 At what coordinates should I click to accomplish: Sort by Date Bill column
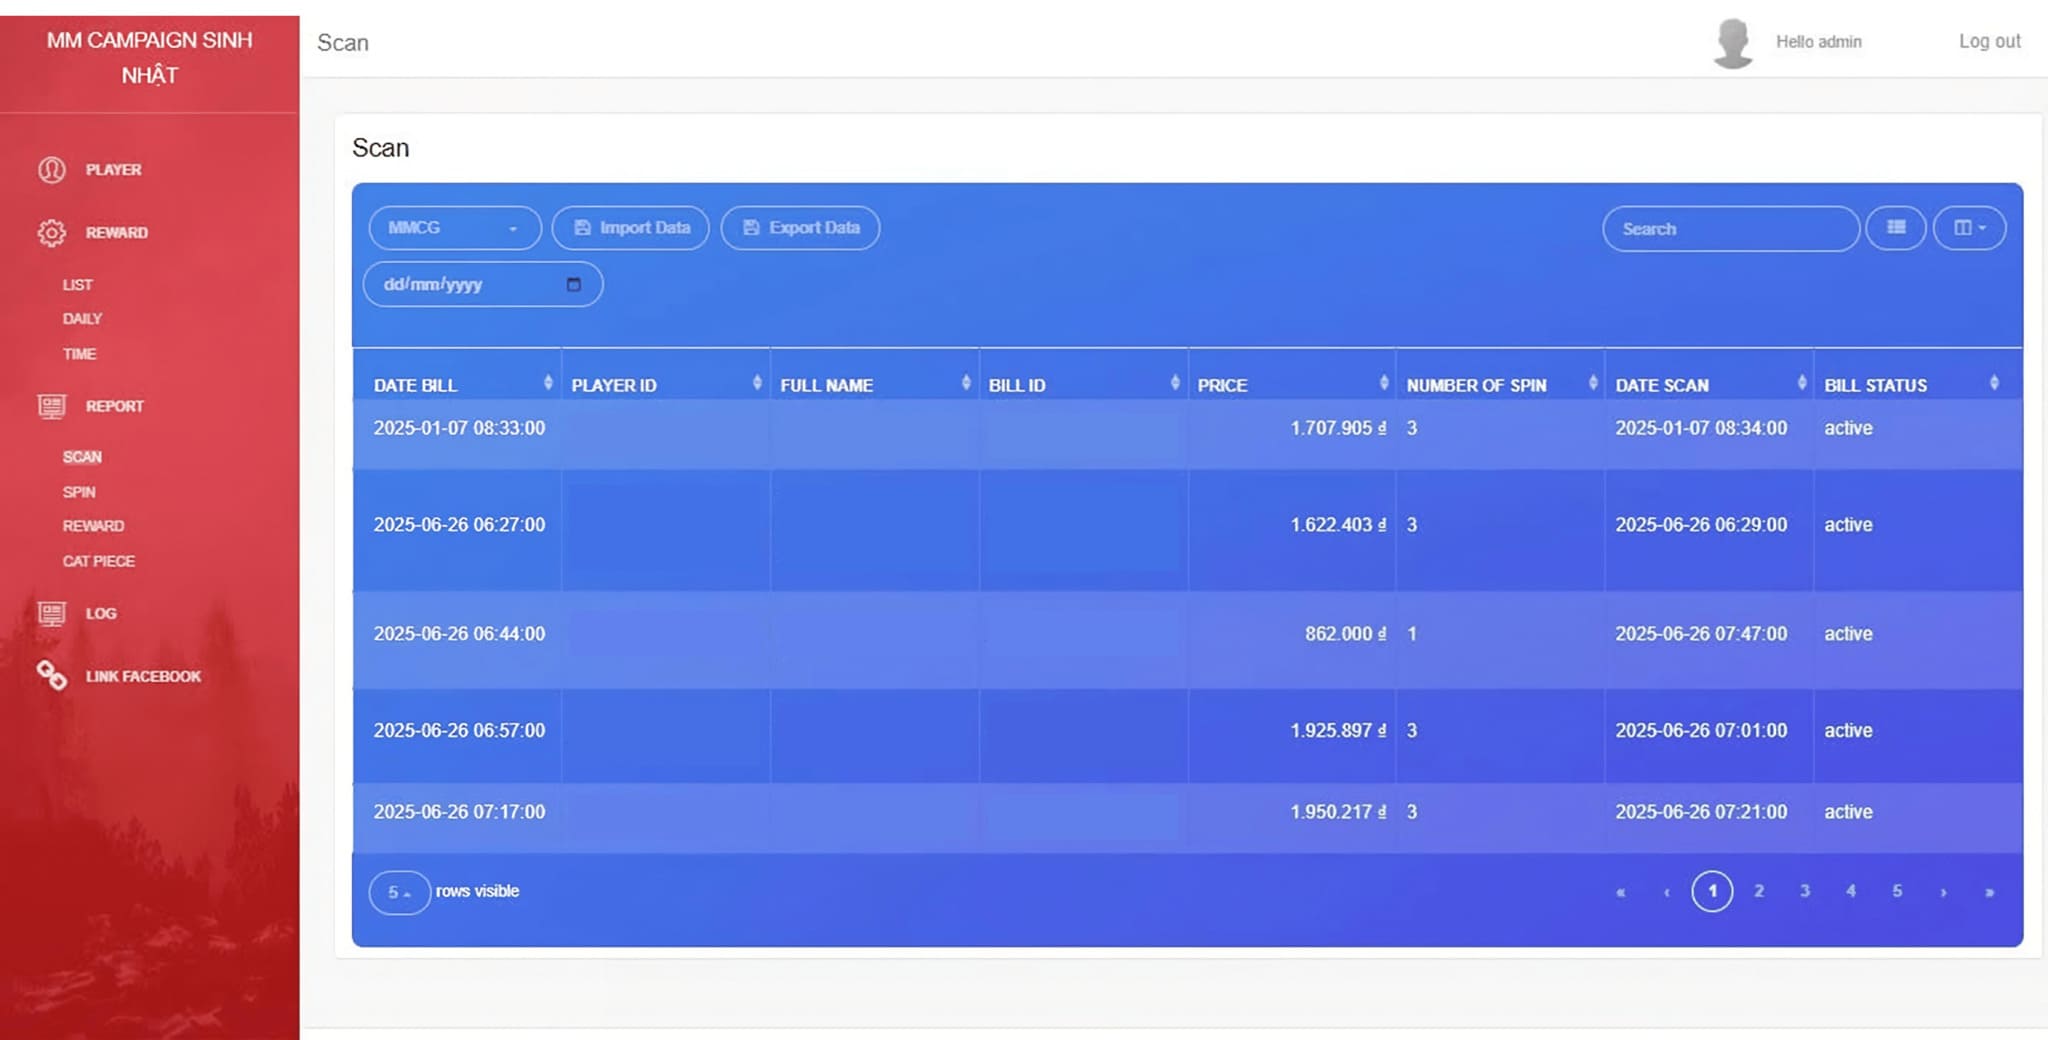tap(547, 383)
